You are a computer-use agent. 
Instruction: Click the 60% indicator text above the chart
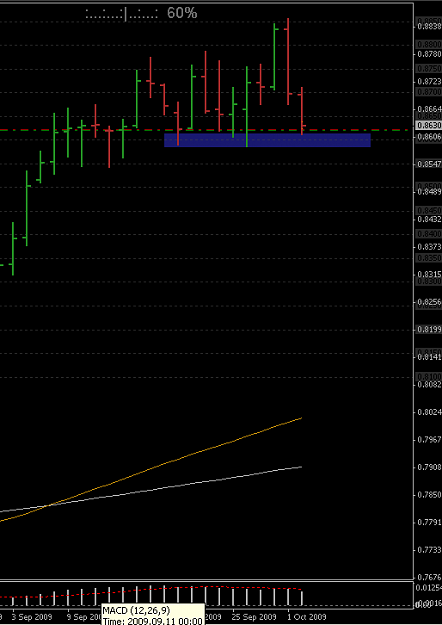point(182,13)
